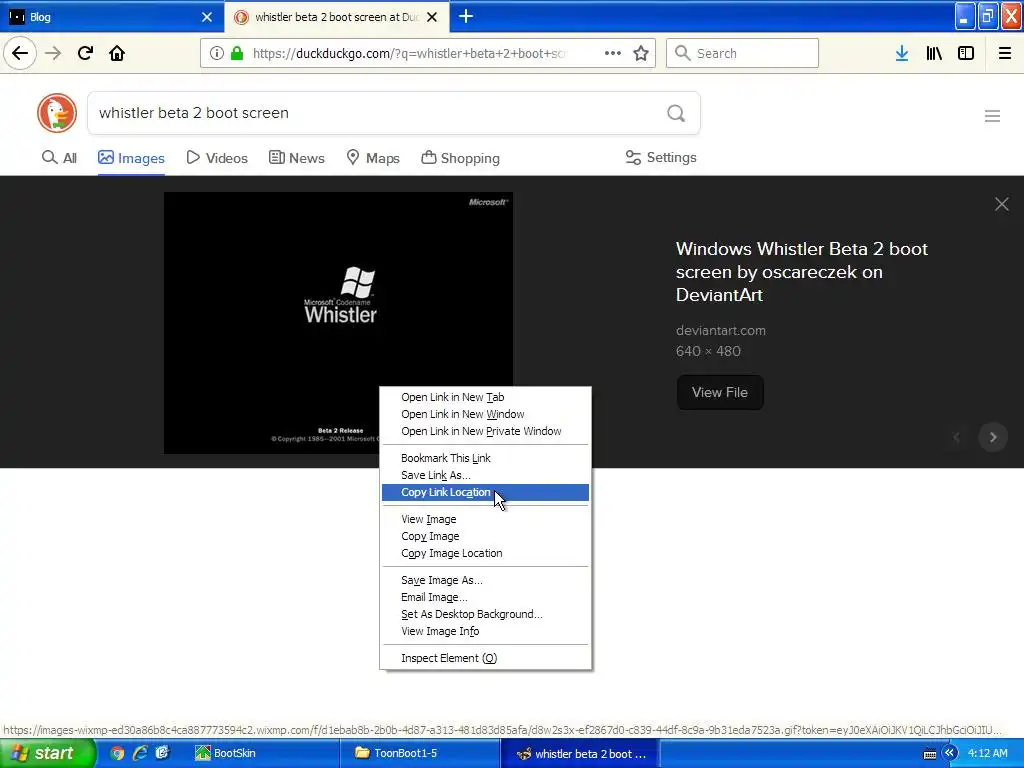Click the green secure padlock icon
The height and width of the screenshot is (768, 1024).
(237, 53)
